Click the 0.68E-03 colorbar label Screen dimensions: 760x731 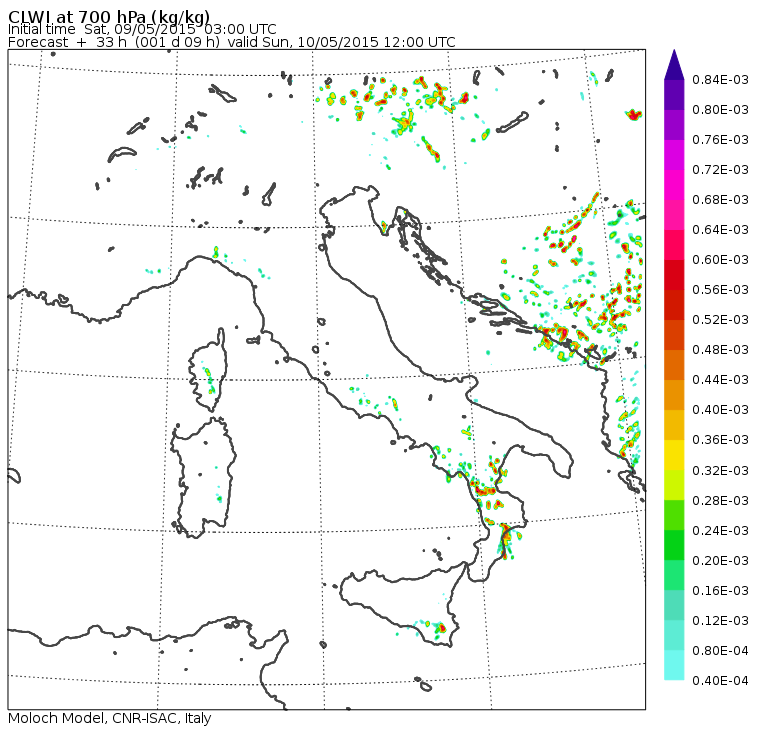pos(720,200)
